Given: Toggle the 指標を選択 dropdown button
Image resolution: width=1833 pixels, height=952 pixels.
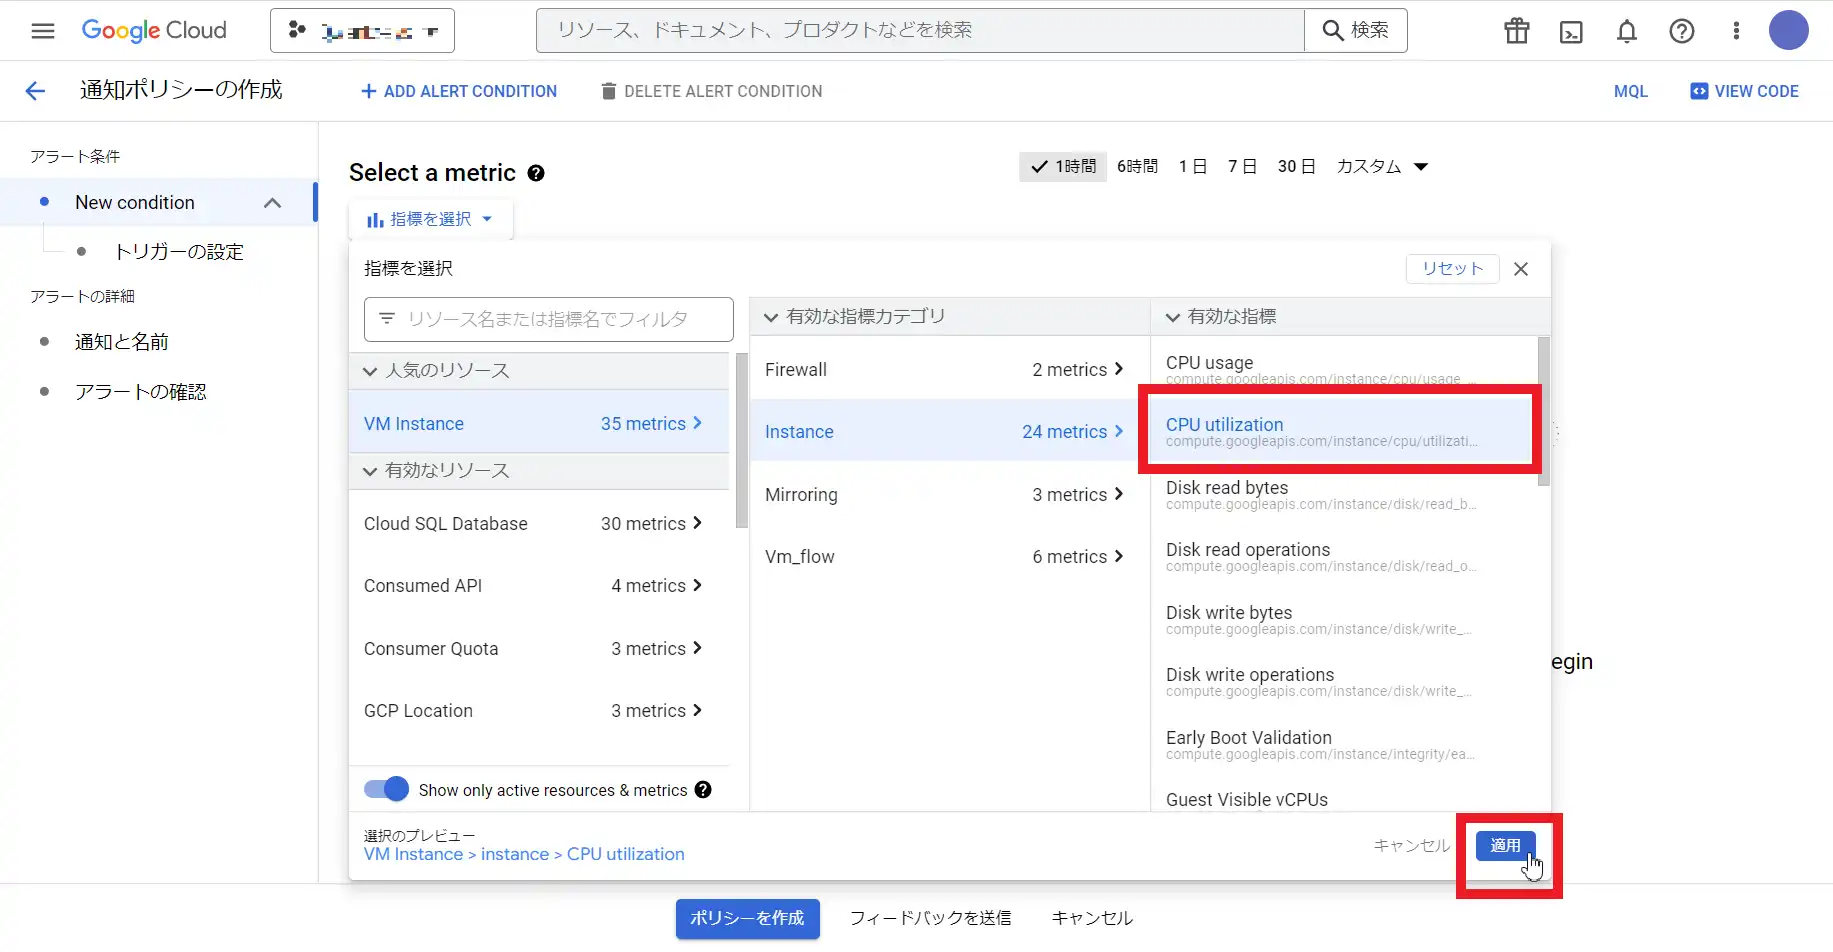Looking at the screenshot, I should tap(430, 219).
